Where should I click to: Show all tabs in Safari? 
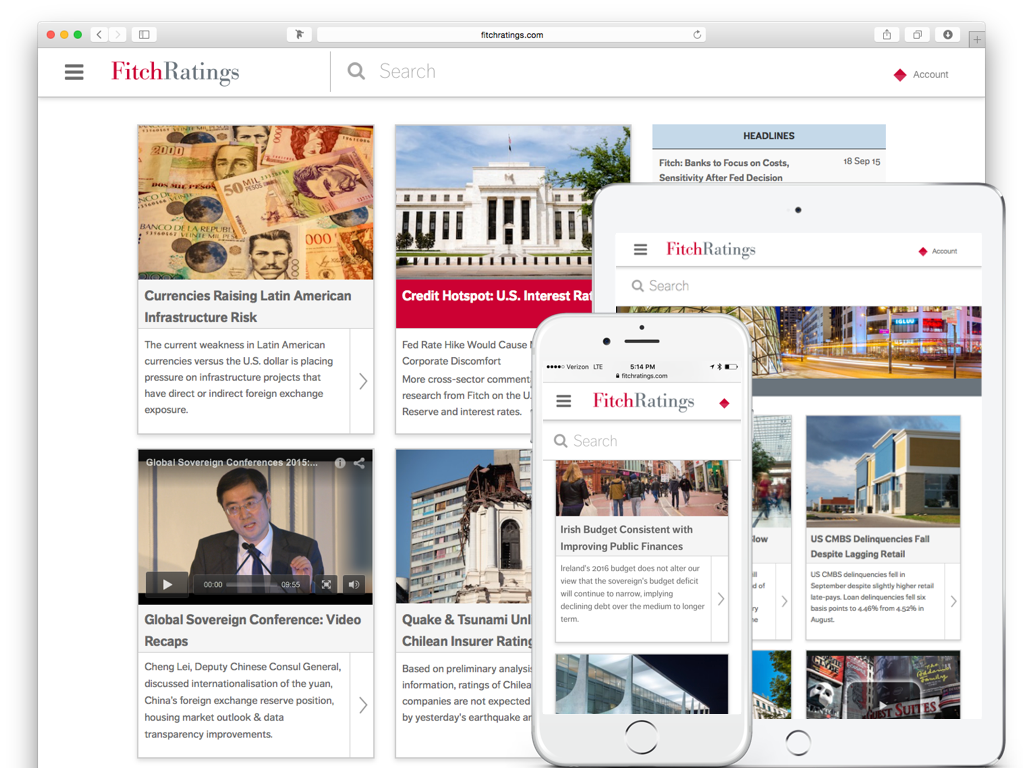coord(917,35)
